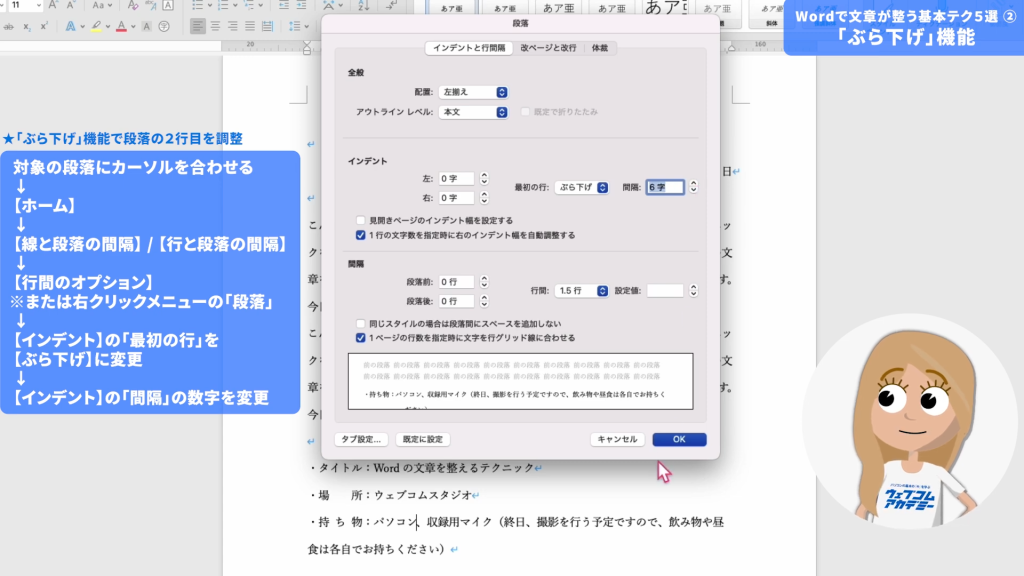1024x576 pixels.
Task: Click the strikethrough formatting icon
Action: (x=8, y=26)
